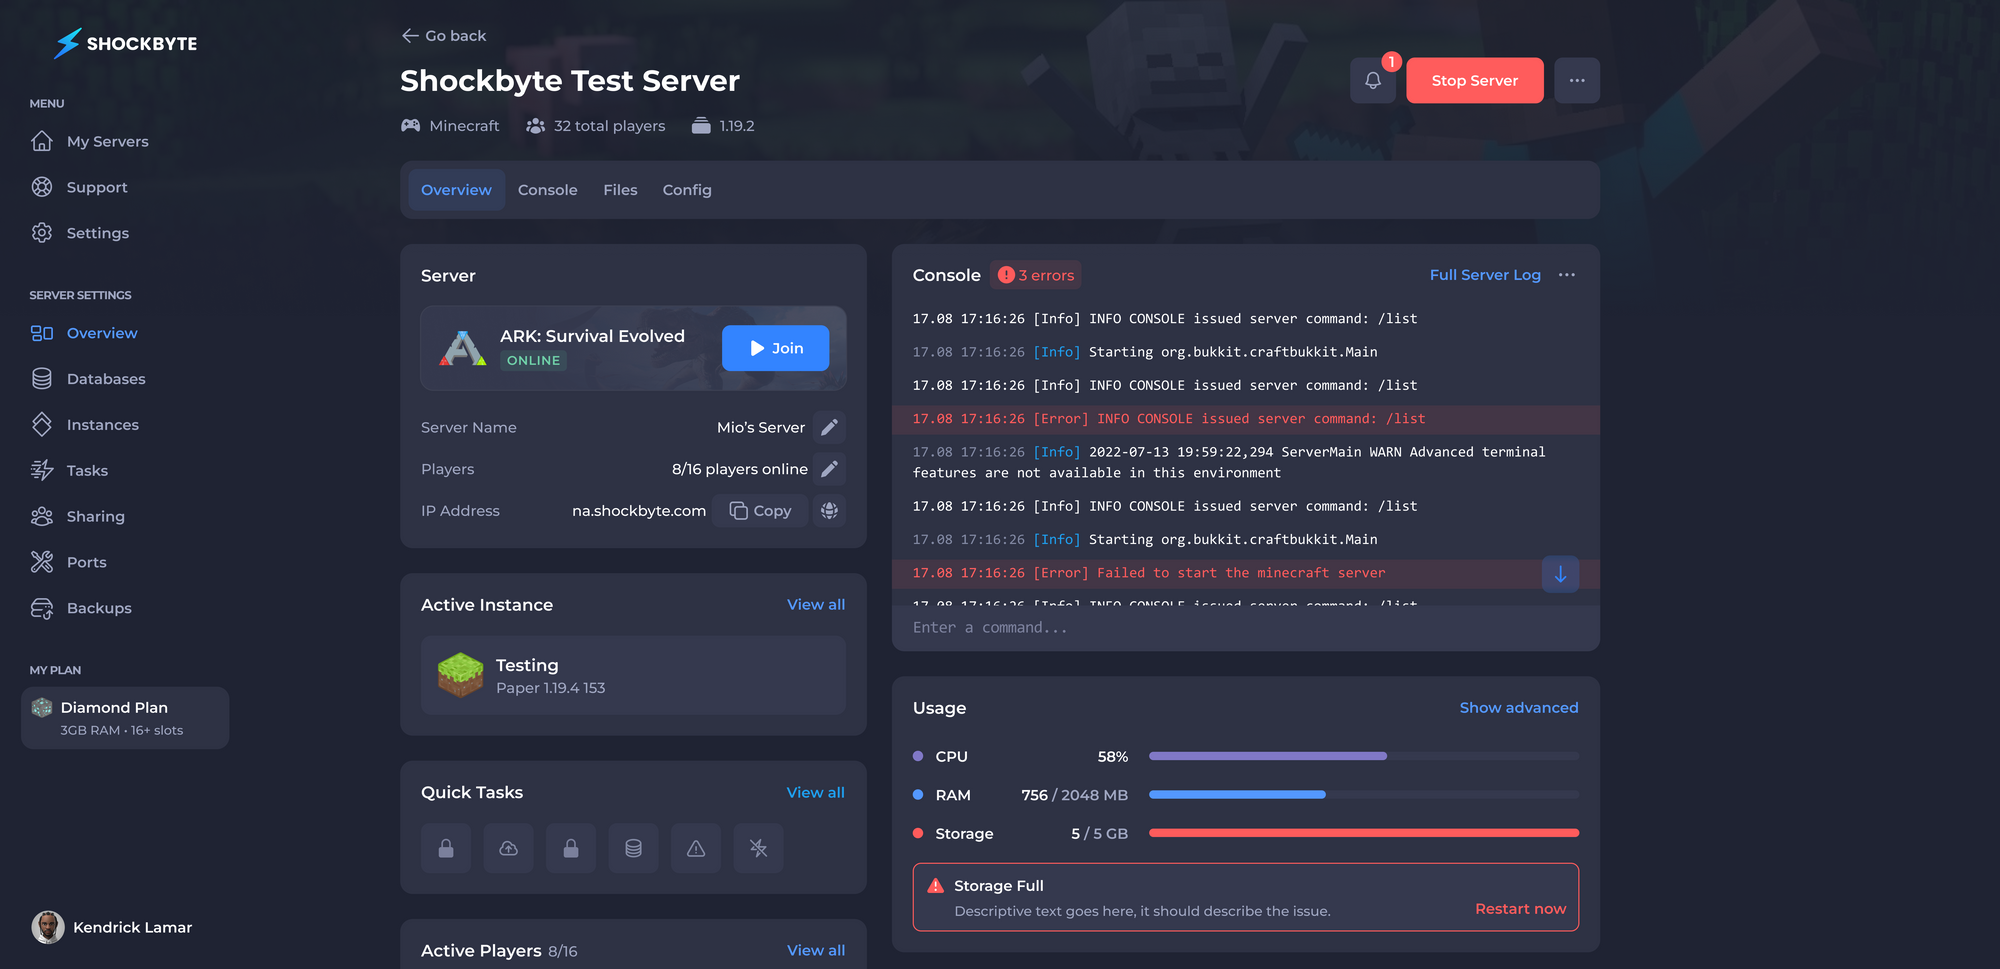2000x969 pixels.
Task: Switch to the Files tab
Action: (620, 190)
